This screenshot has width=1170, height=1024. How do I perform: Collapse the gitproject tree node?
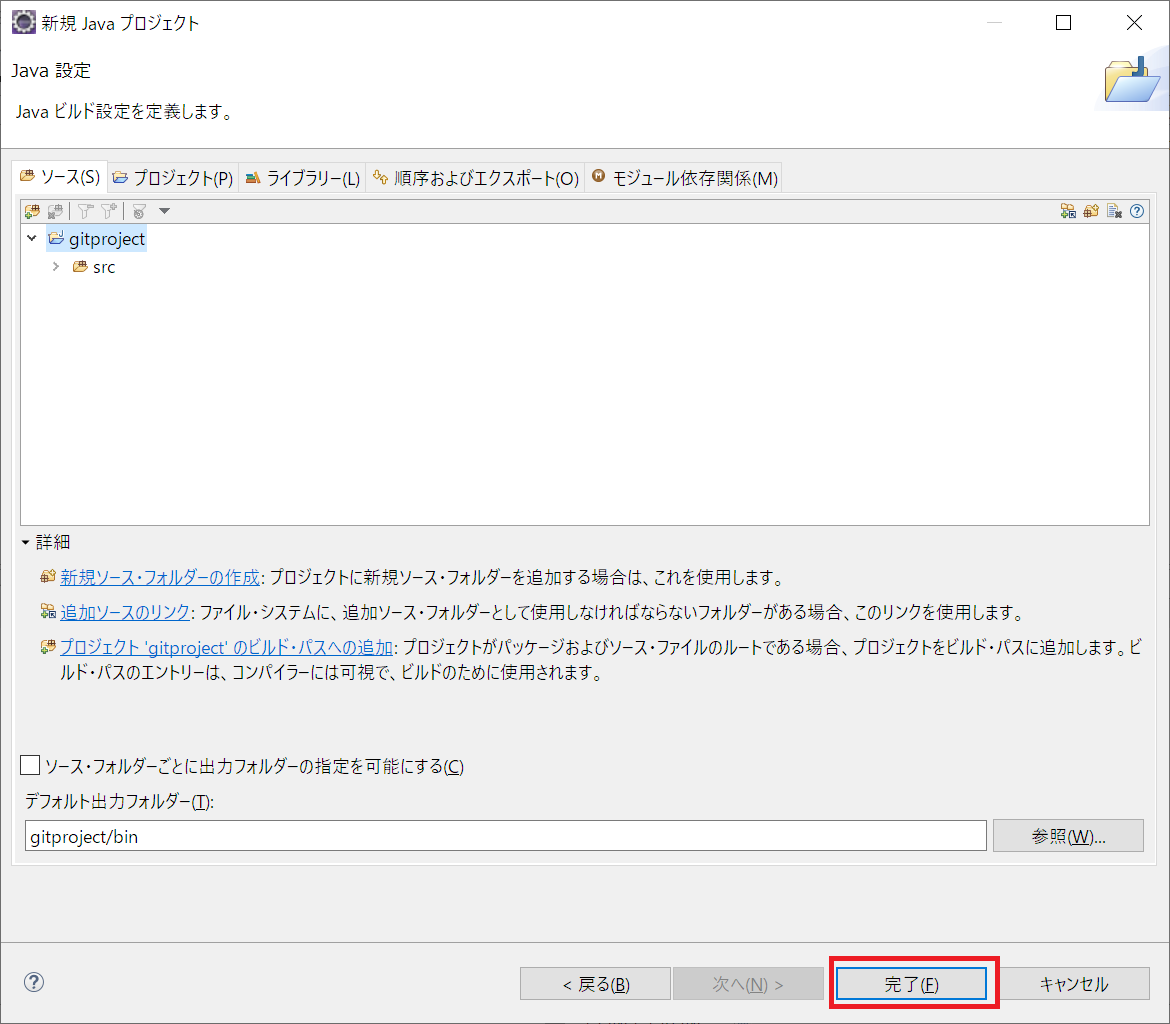point(32,239)
